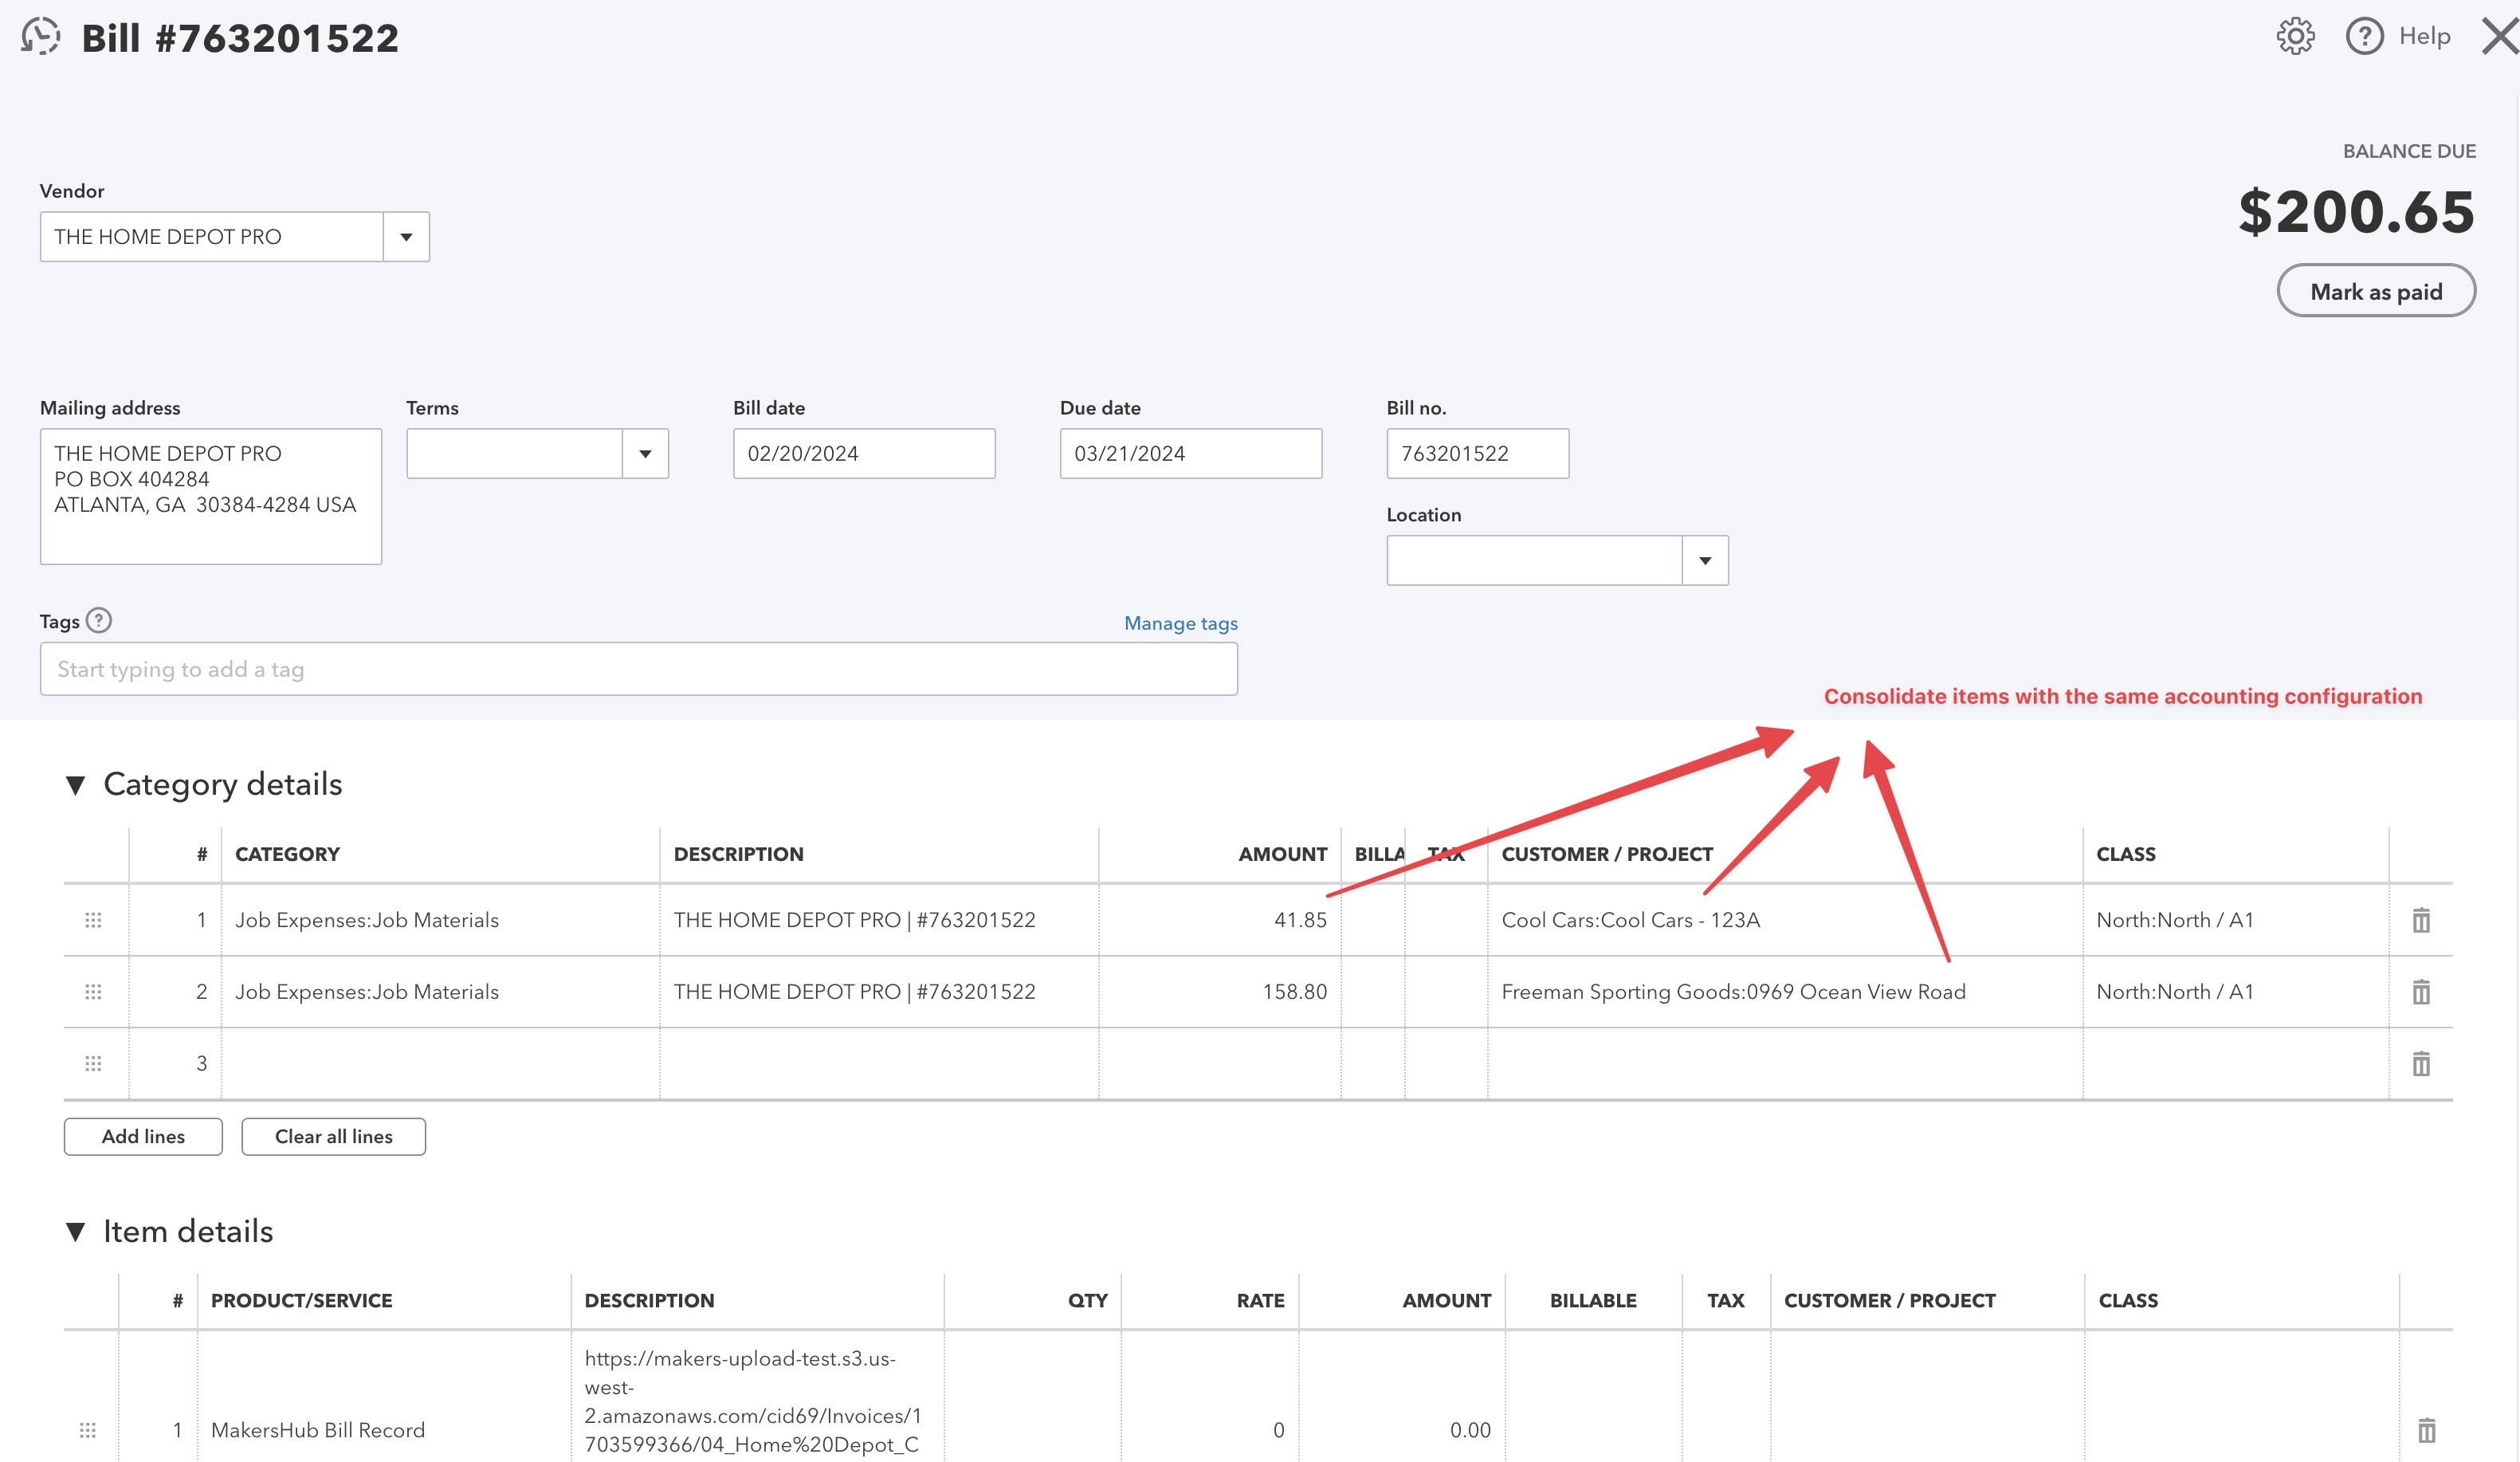This screenshot has height=1462, width=2520.
Task: Open recent transactions history icon
Action: coord(41,37)
